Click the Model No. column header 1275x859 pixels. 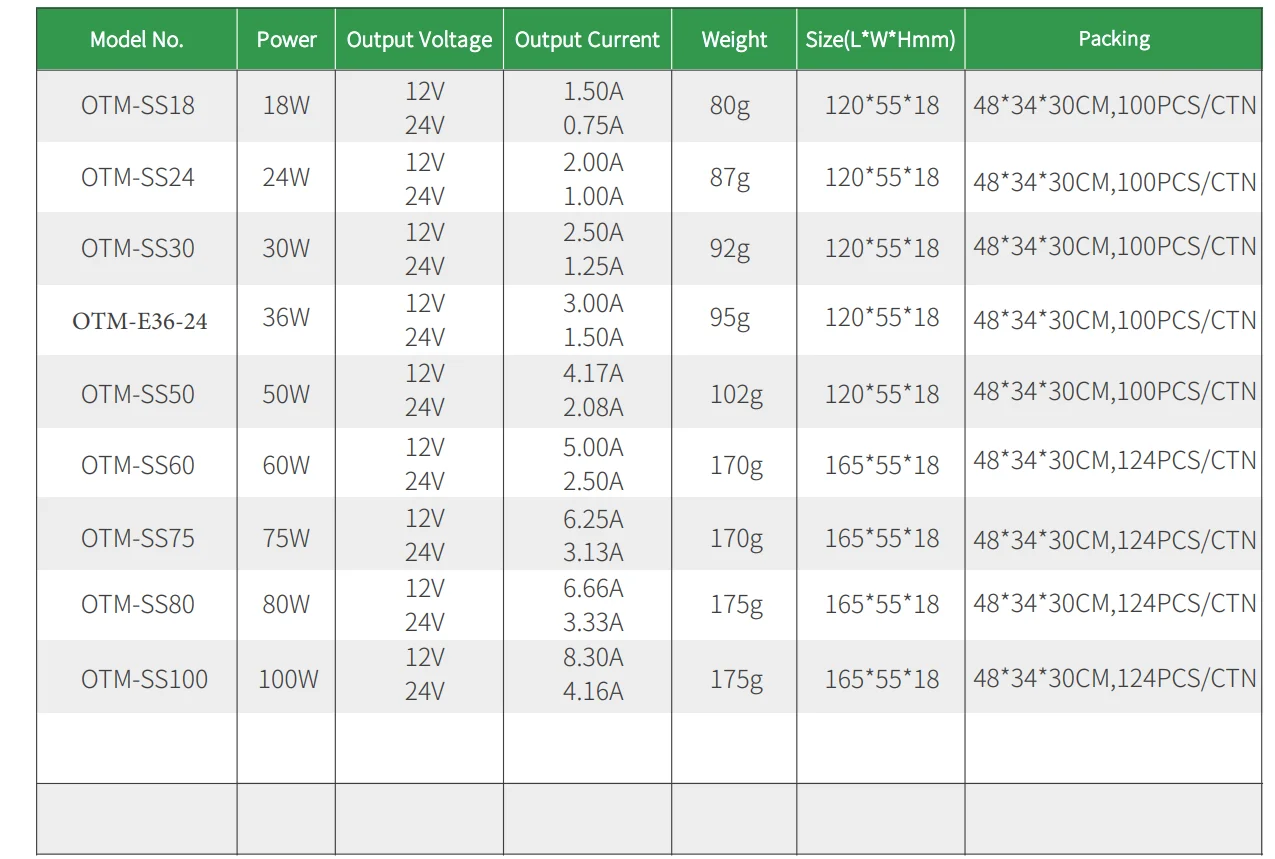(x=136, y=39)
